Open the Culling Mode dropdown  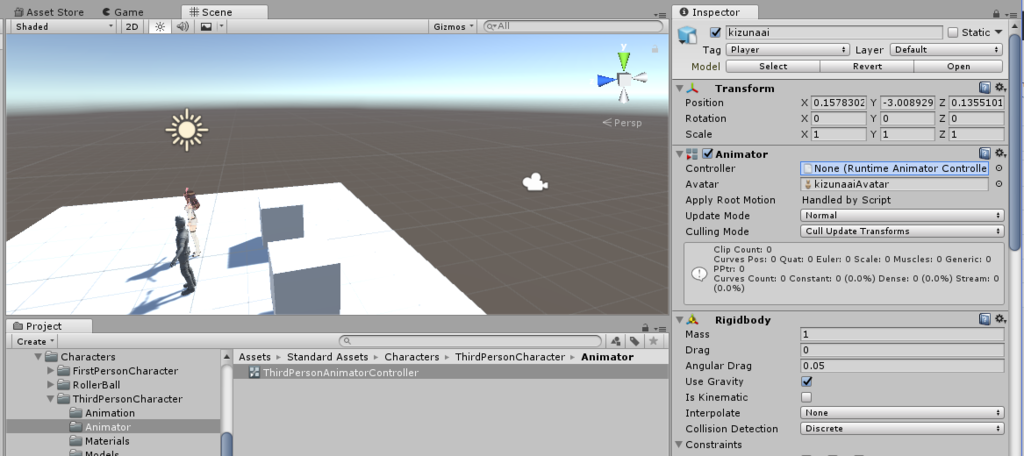[x=902, y=231]
